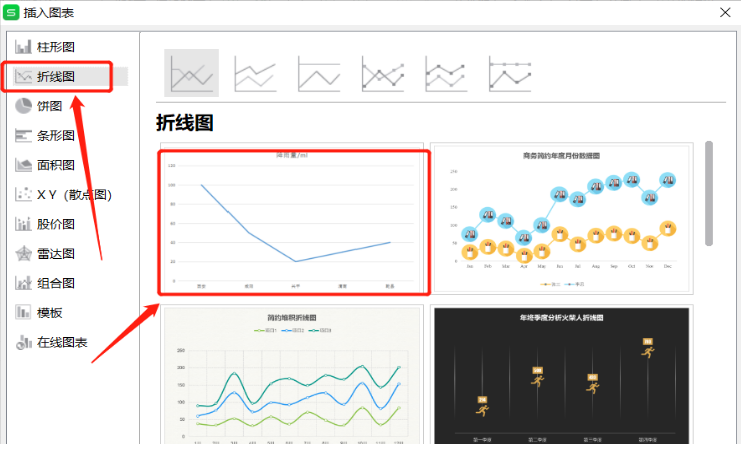
Task: Pick the 商务简约年度月份数据图 thumbnail
Action: point(562,218)
